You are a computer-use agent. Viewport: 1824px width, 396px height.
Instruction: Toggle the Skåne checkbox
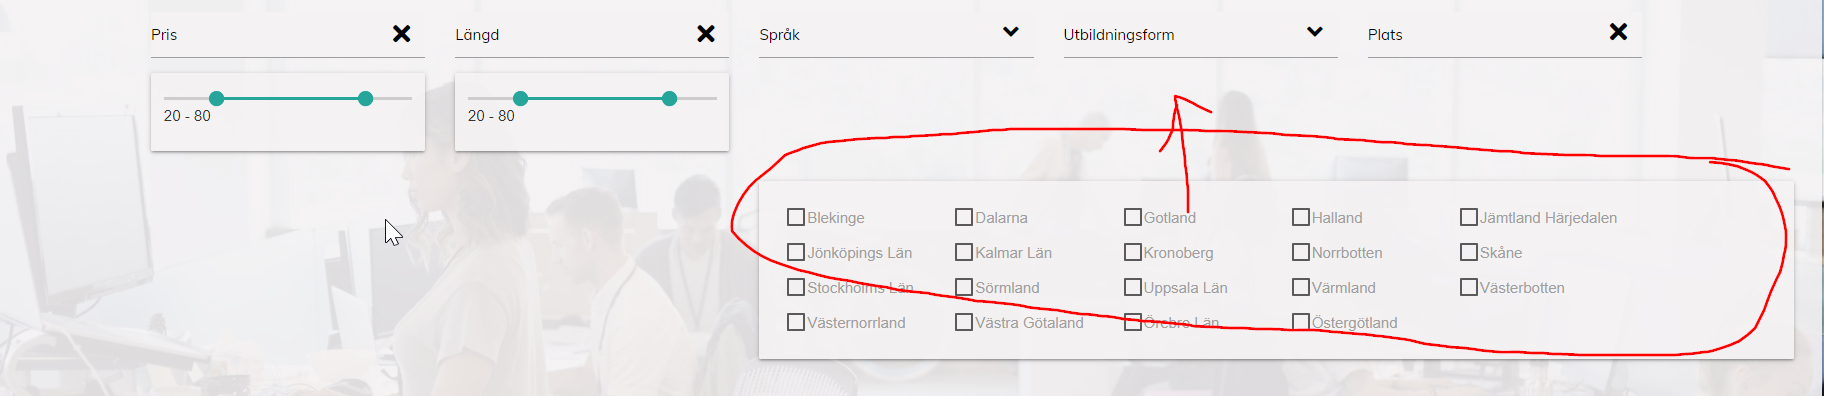[1469, 252]
